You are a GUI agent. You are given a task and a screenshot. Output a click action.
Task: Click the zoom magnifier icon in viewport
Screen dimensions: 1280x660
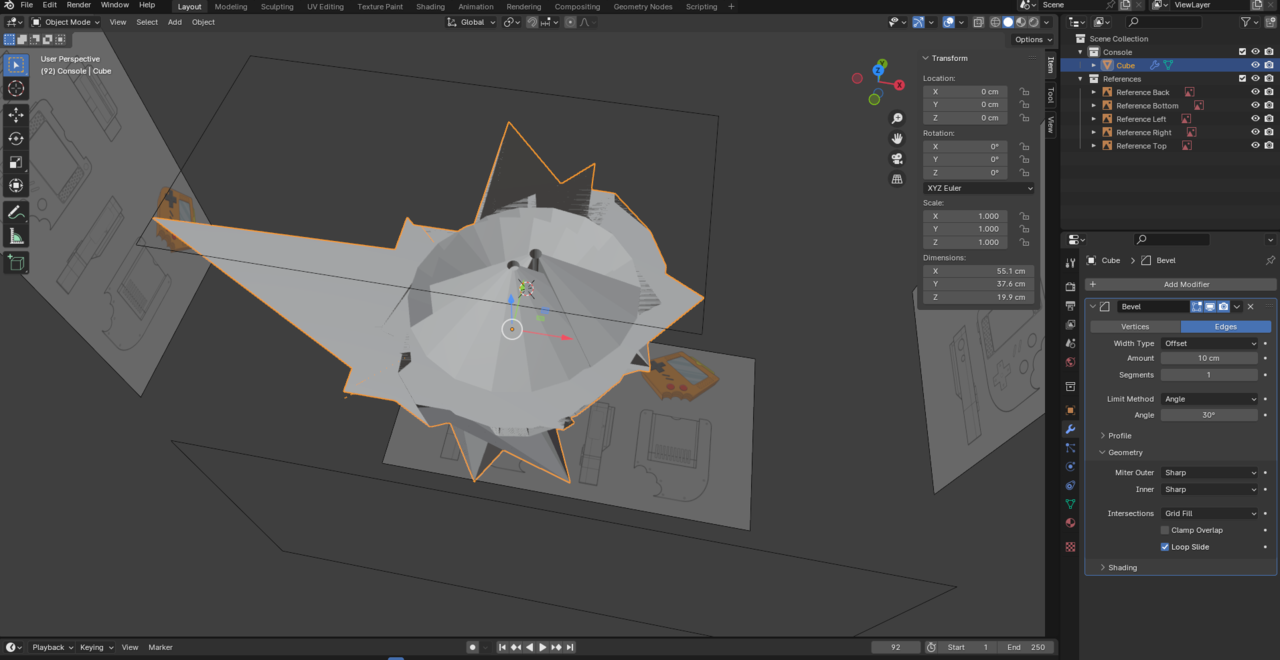(897, 118)
